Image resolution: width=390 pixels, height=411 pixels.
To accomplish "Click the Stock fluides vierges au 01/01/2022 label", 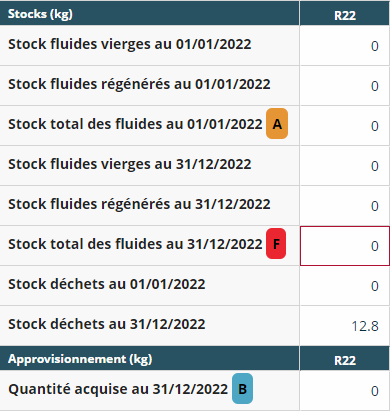I will click(130, 44).
